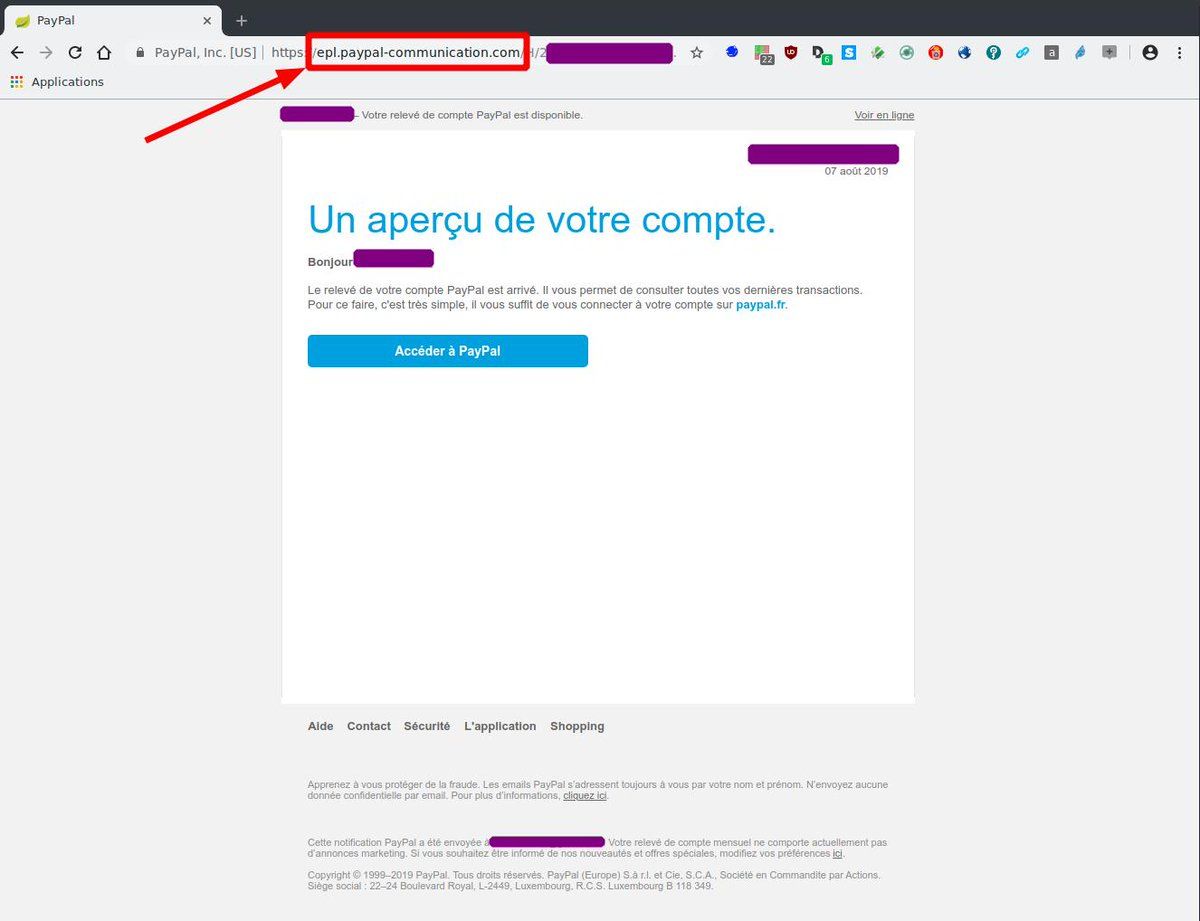The width and height of the screenshot is (1200, 921).
Task: Open the Contact footer link
Action: tap(369, 726)
